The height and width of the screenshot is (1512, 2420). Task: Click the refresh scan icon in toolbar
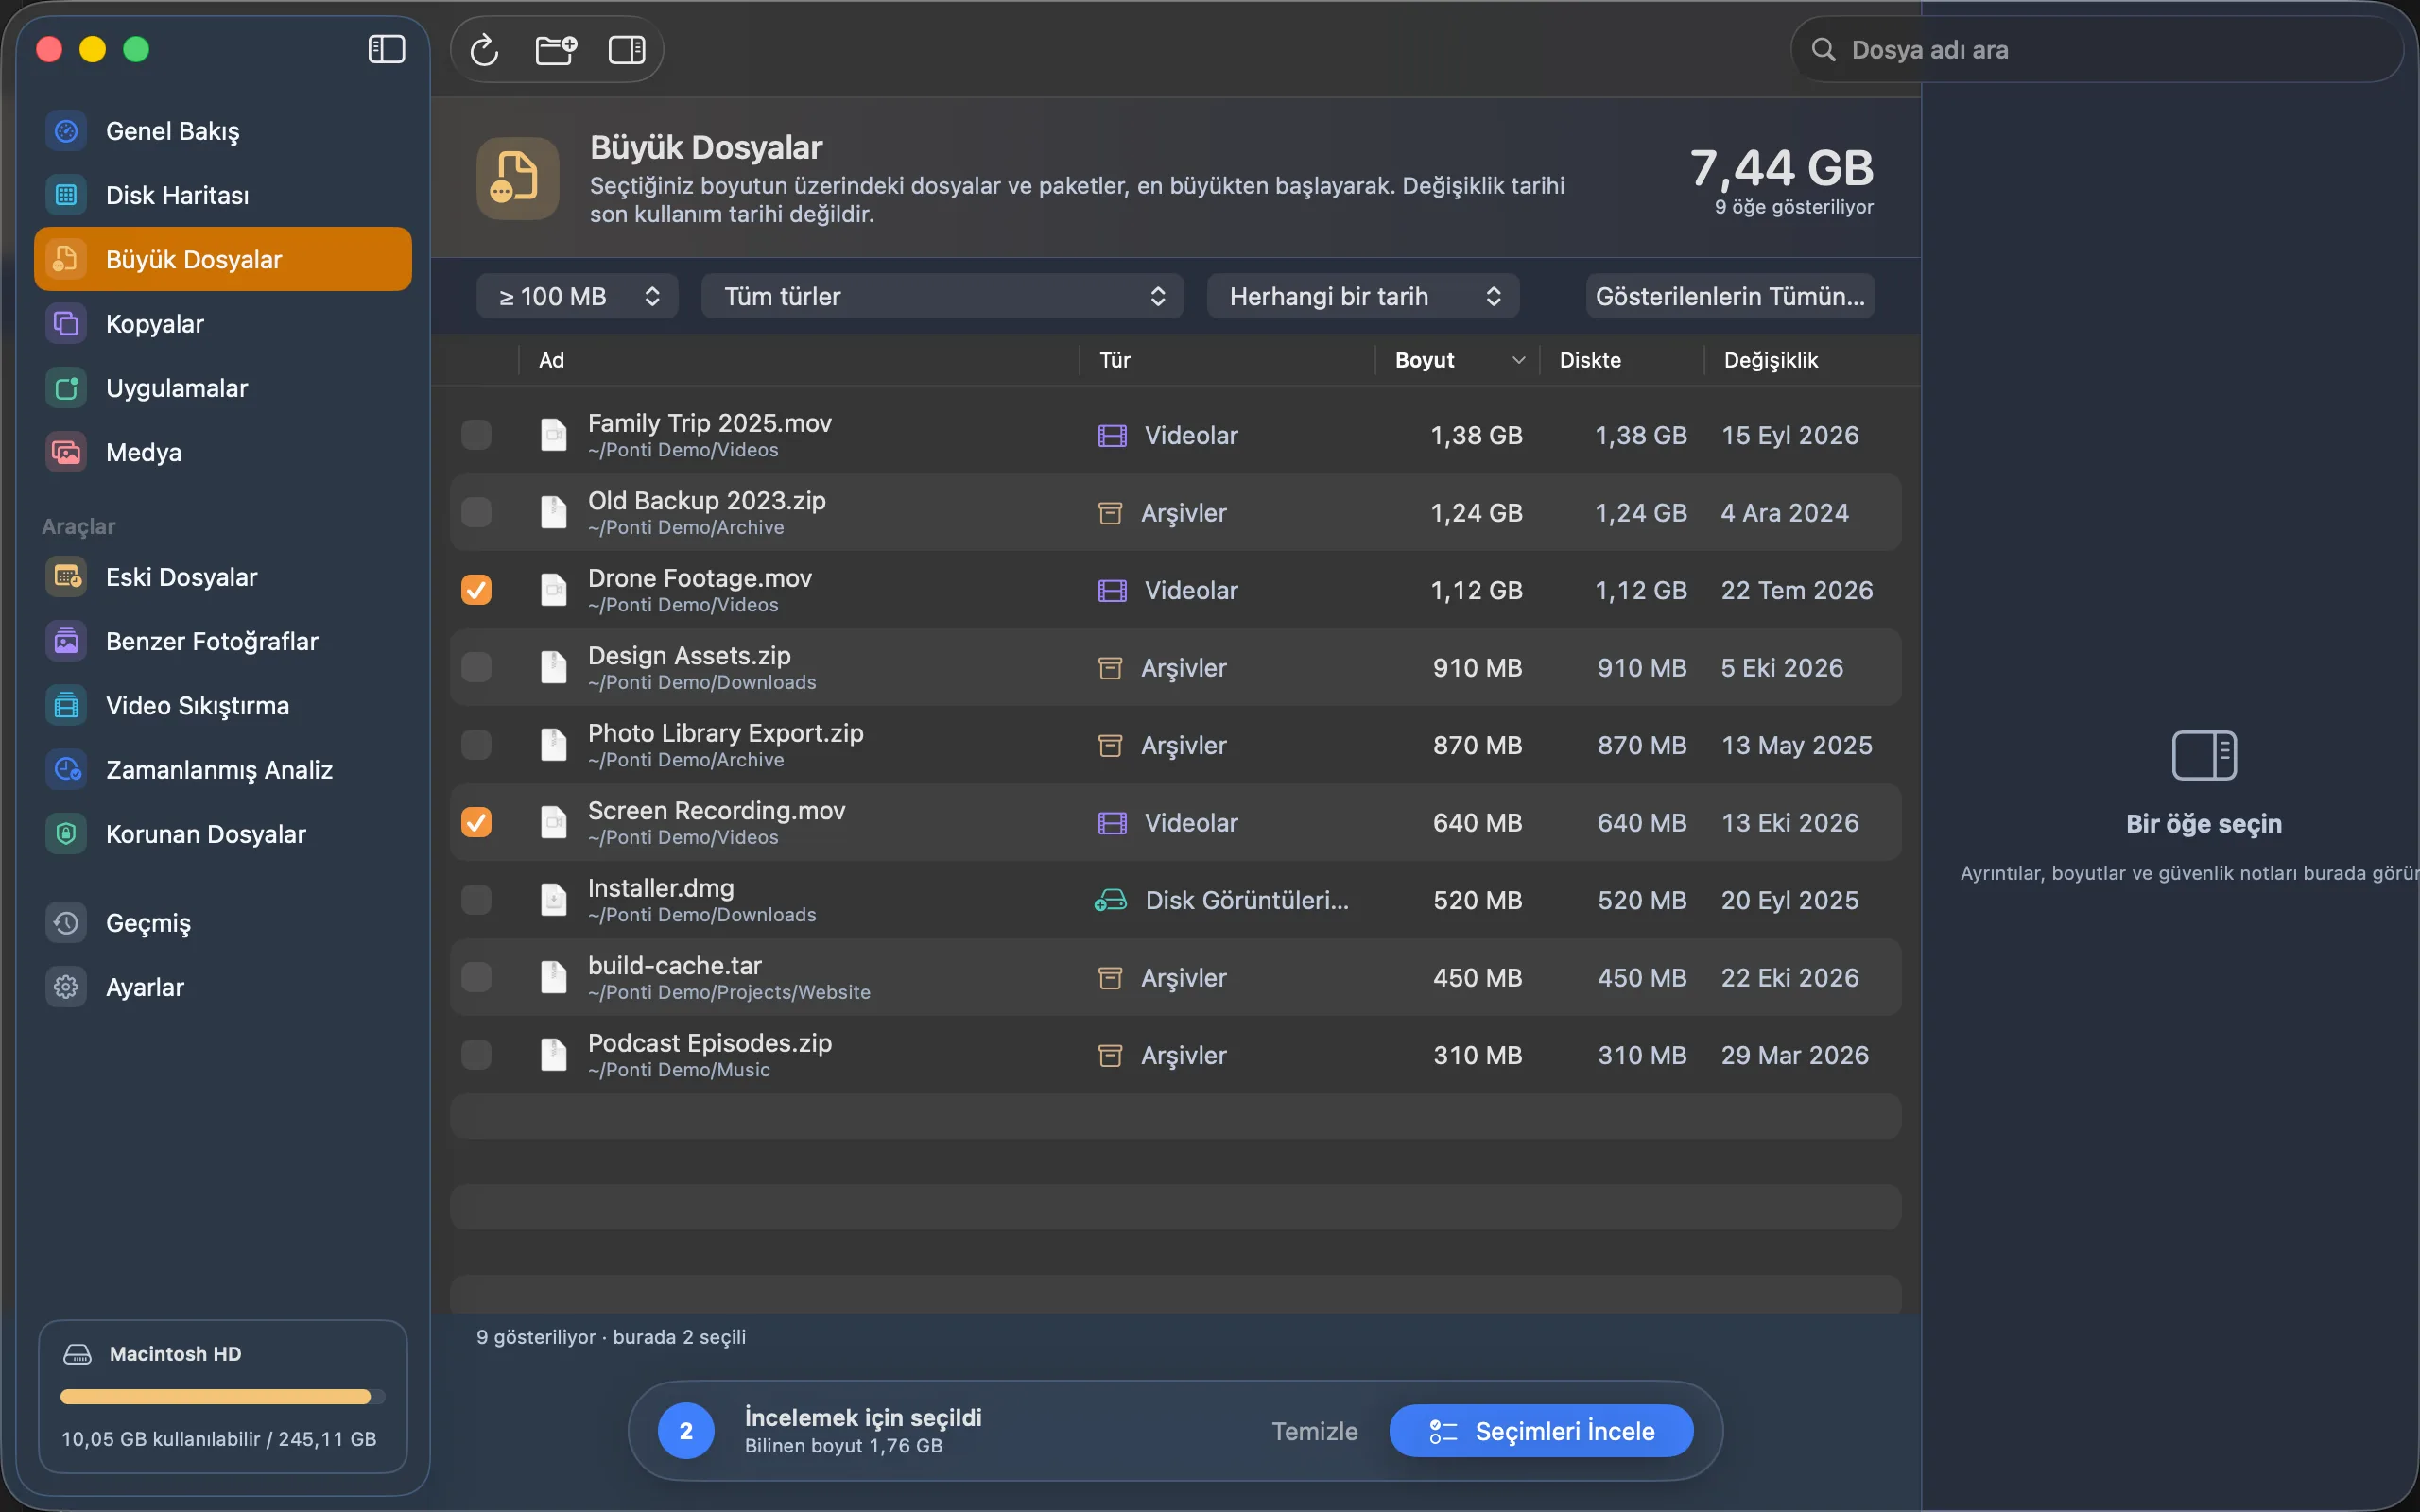(x=484, y=49)
